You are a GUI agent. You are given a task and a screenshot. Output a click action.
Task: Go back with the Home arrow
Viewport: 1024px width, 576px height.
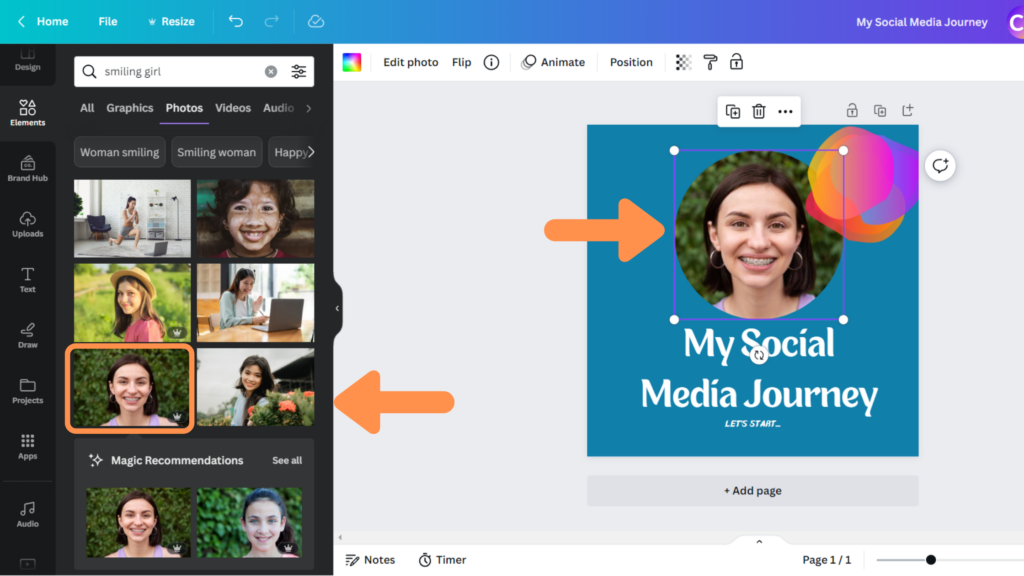(x=21, y=22)
